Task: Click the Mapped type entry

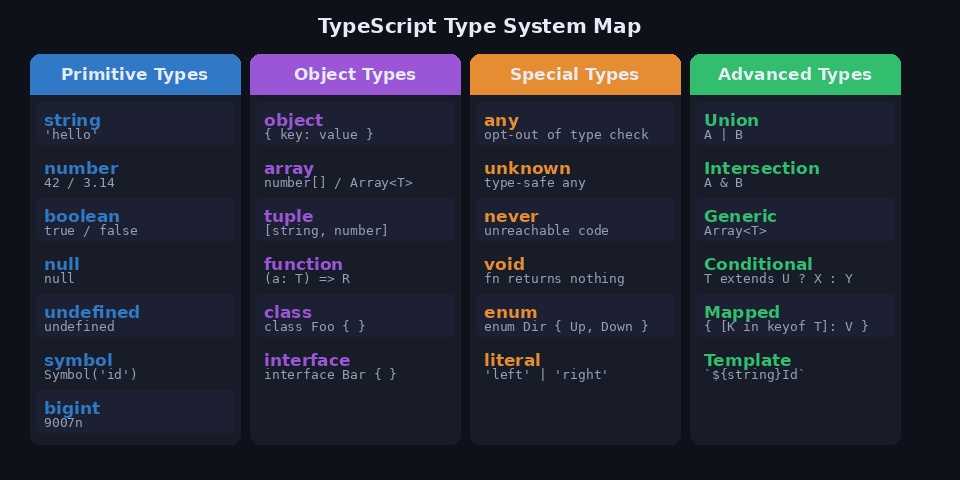Action: 795,317
